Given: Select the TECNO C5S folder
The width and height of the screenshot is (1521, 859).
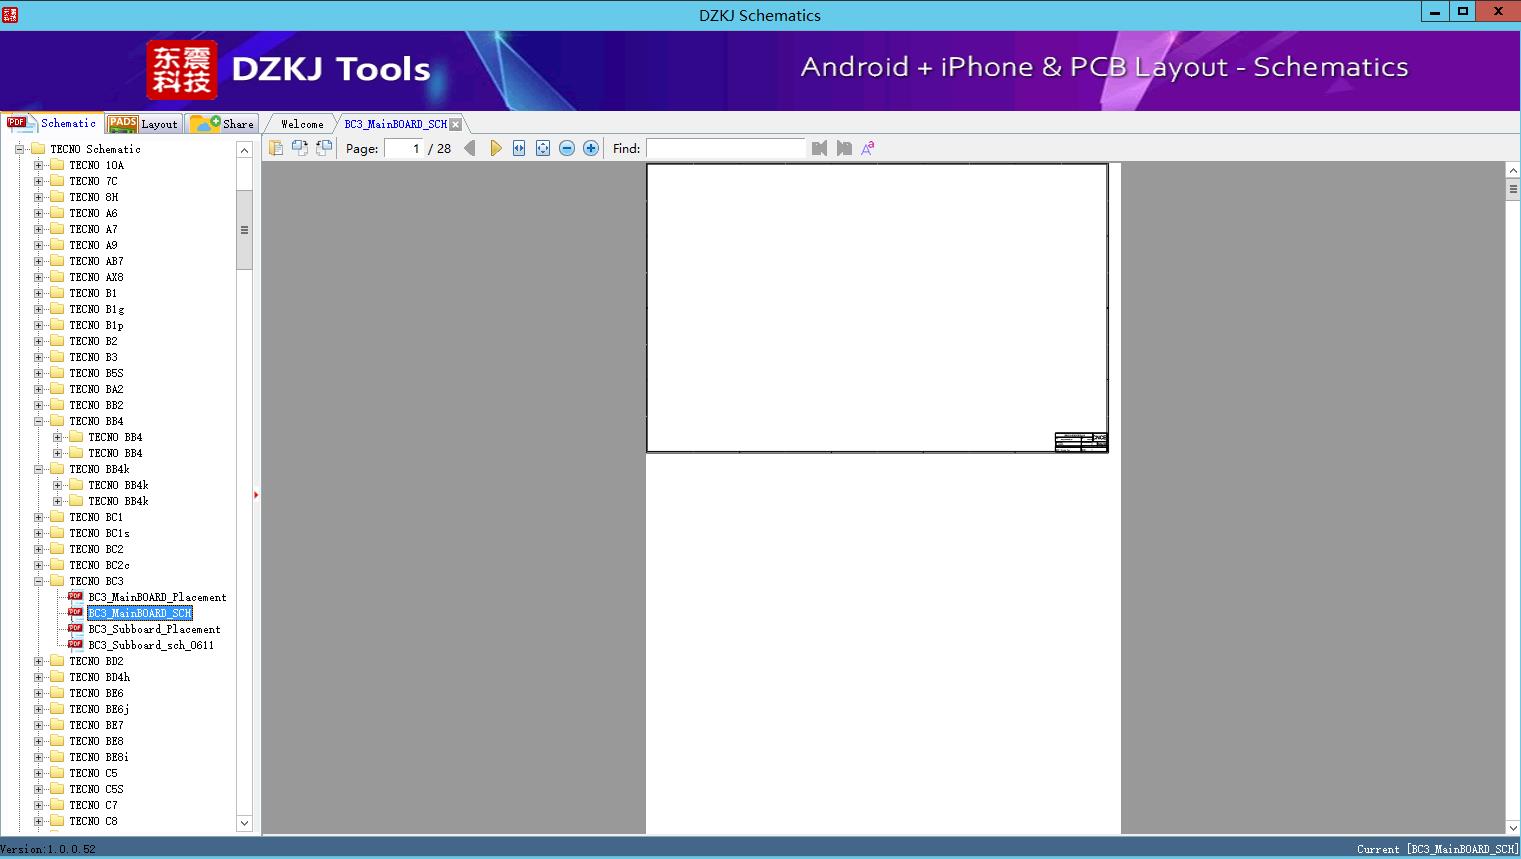Looking at the screenshot, I should coord(96,789).
